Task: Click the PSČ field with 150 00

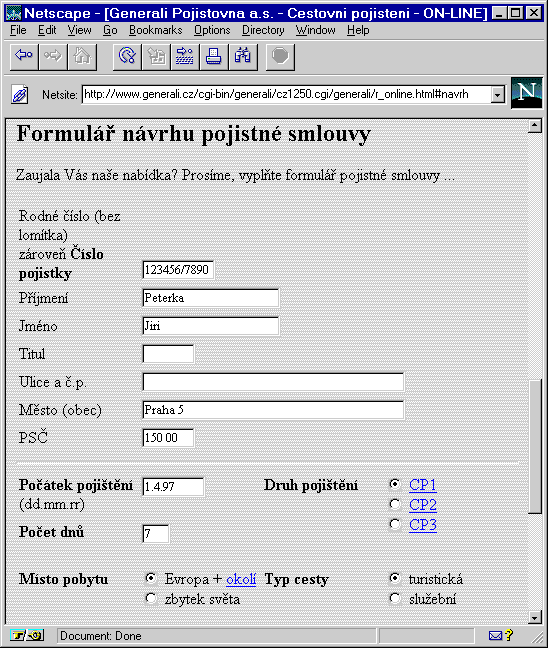Action: [168, 438]
